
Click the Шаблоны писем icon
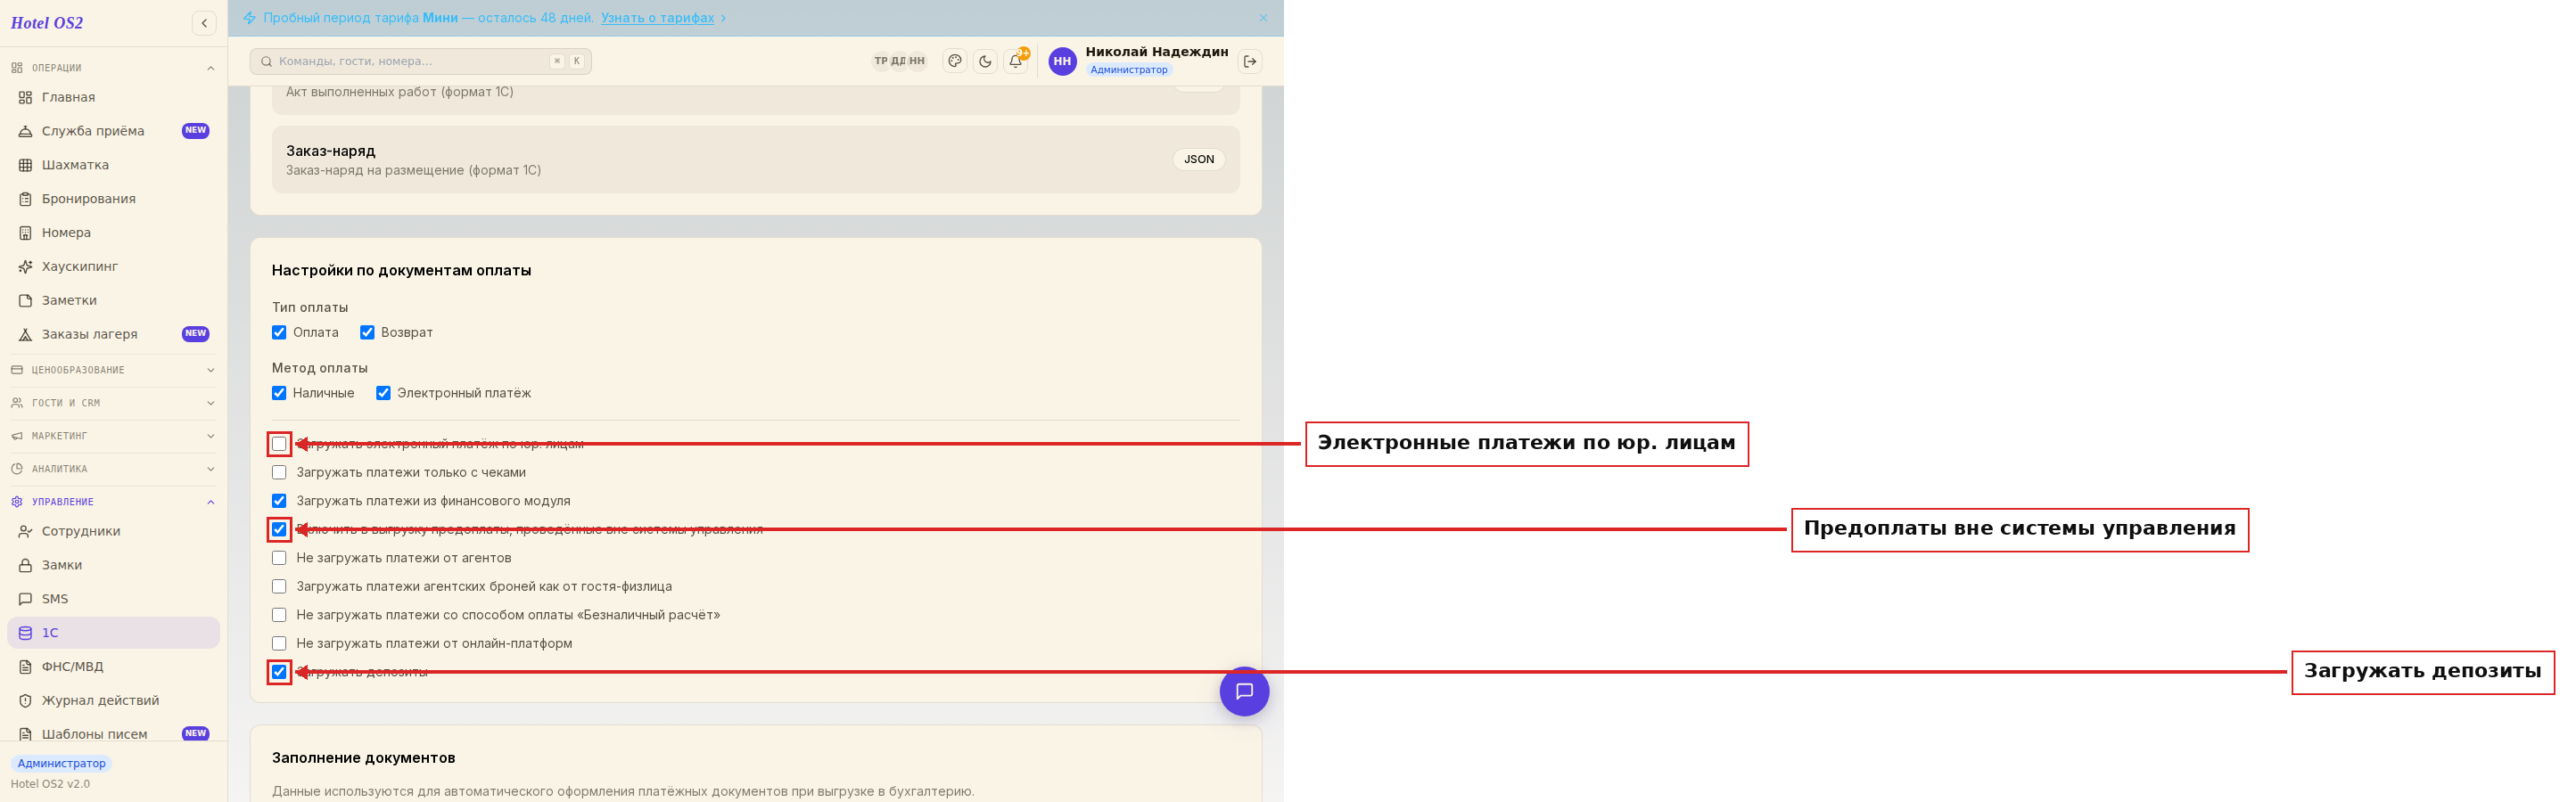[26, 734]
